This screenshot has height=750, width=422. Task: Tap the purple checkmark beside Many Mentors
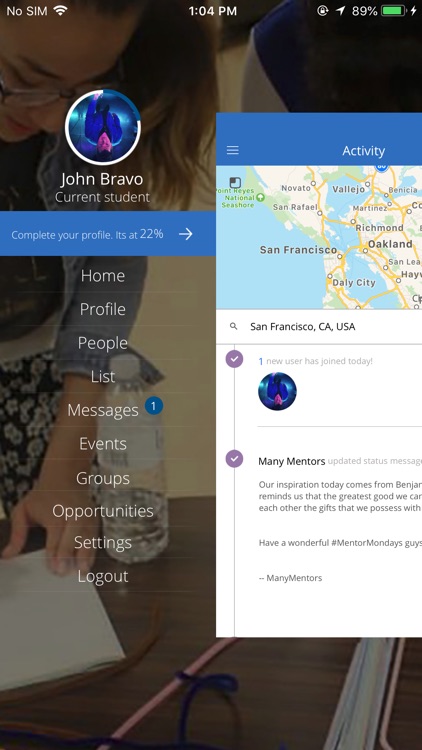pyautogui.click(x=234, y=458)
